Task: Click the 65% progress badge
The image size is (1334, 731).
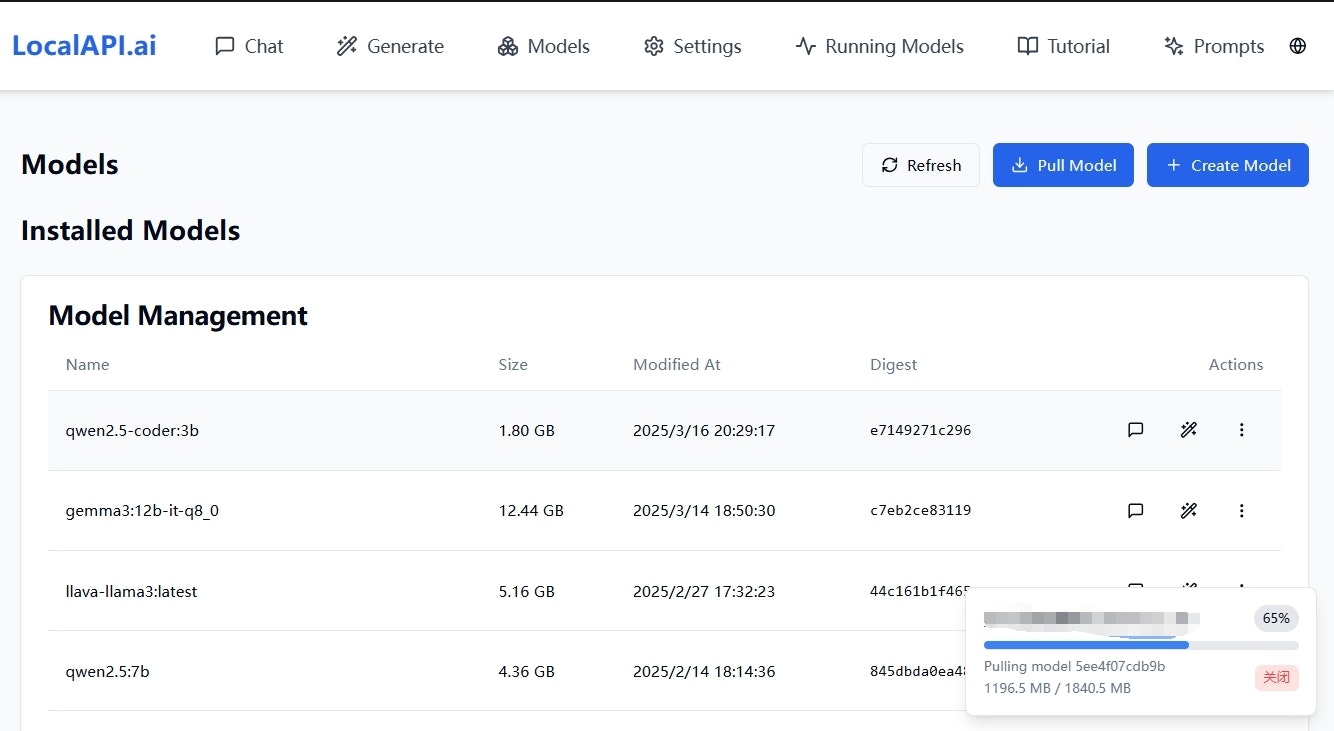Action: 1276,618
